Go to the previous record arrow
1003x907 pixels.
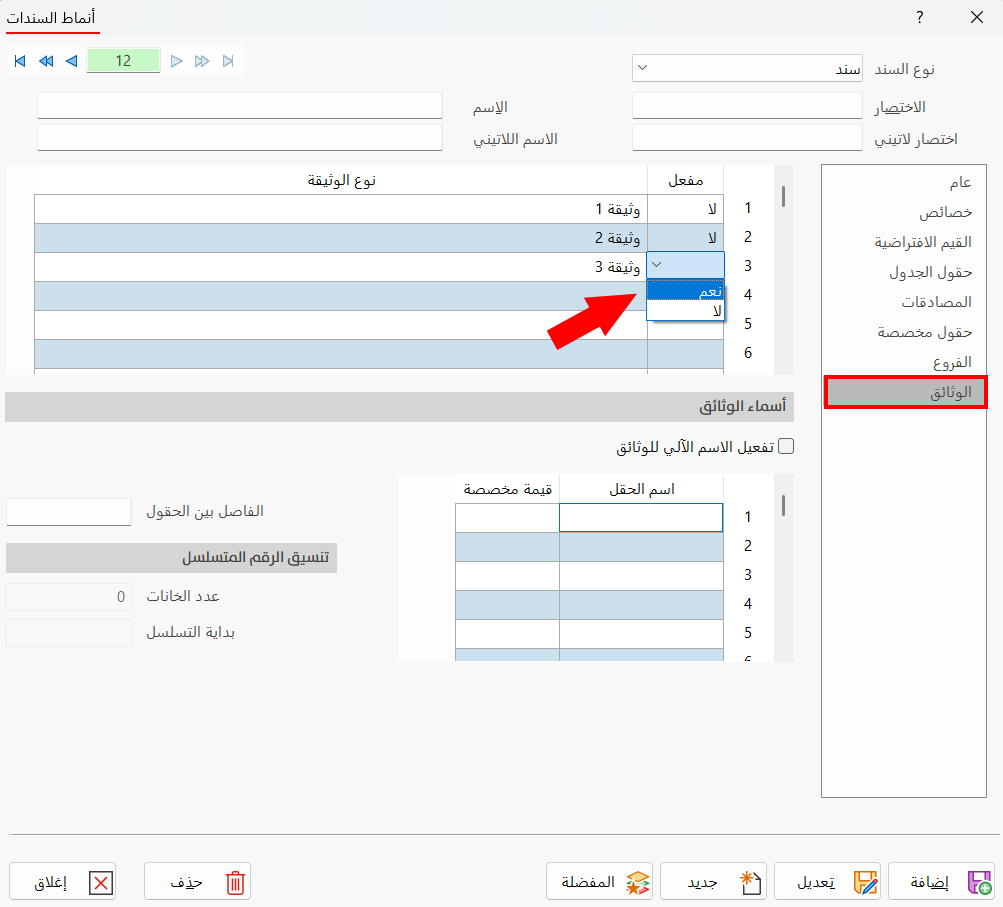(72, 61)
